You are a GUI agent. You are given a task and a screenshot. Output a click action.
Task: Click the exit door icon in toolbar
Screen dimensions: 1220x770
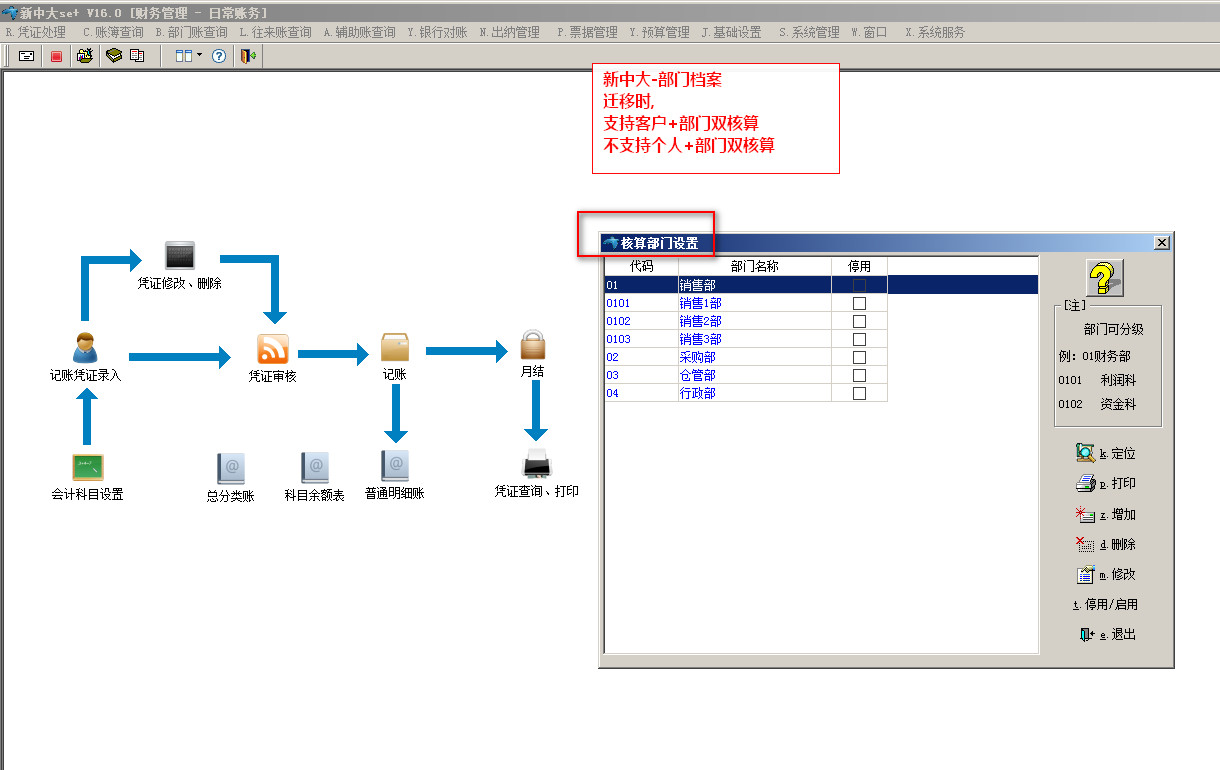(x=247, y=56)
